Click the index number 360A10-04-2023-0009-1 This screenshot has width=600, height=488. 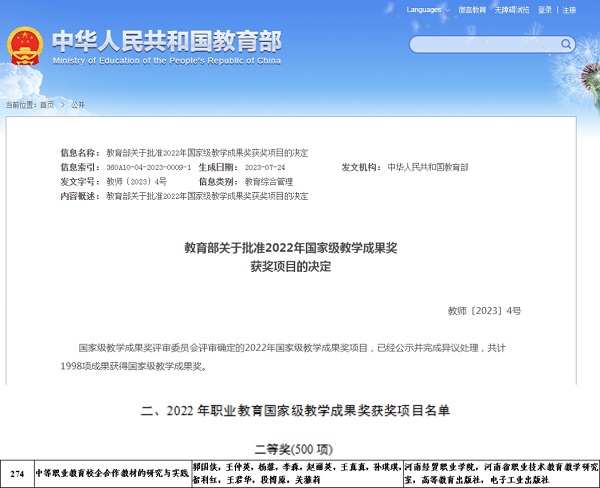point(148,167)
